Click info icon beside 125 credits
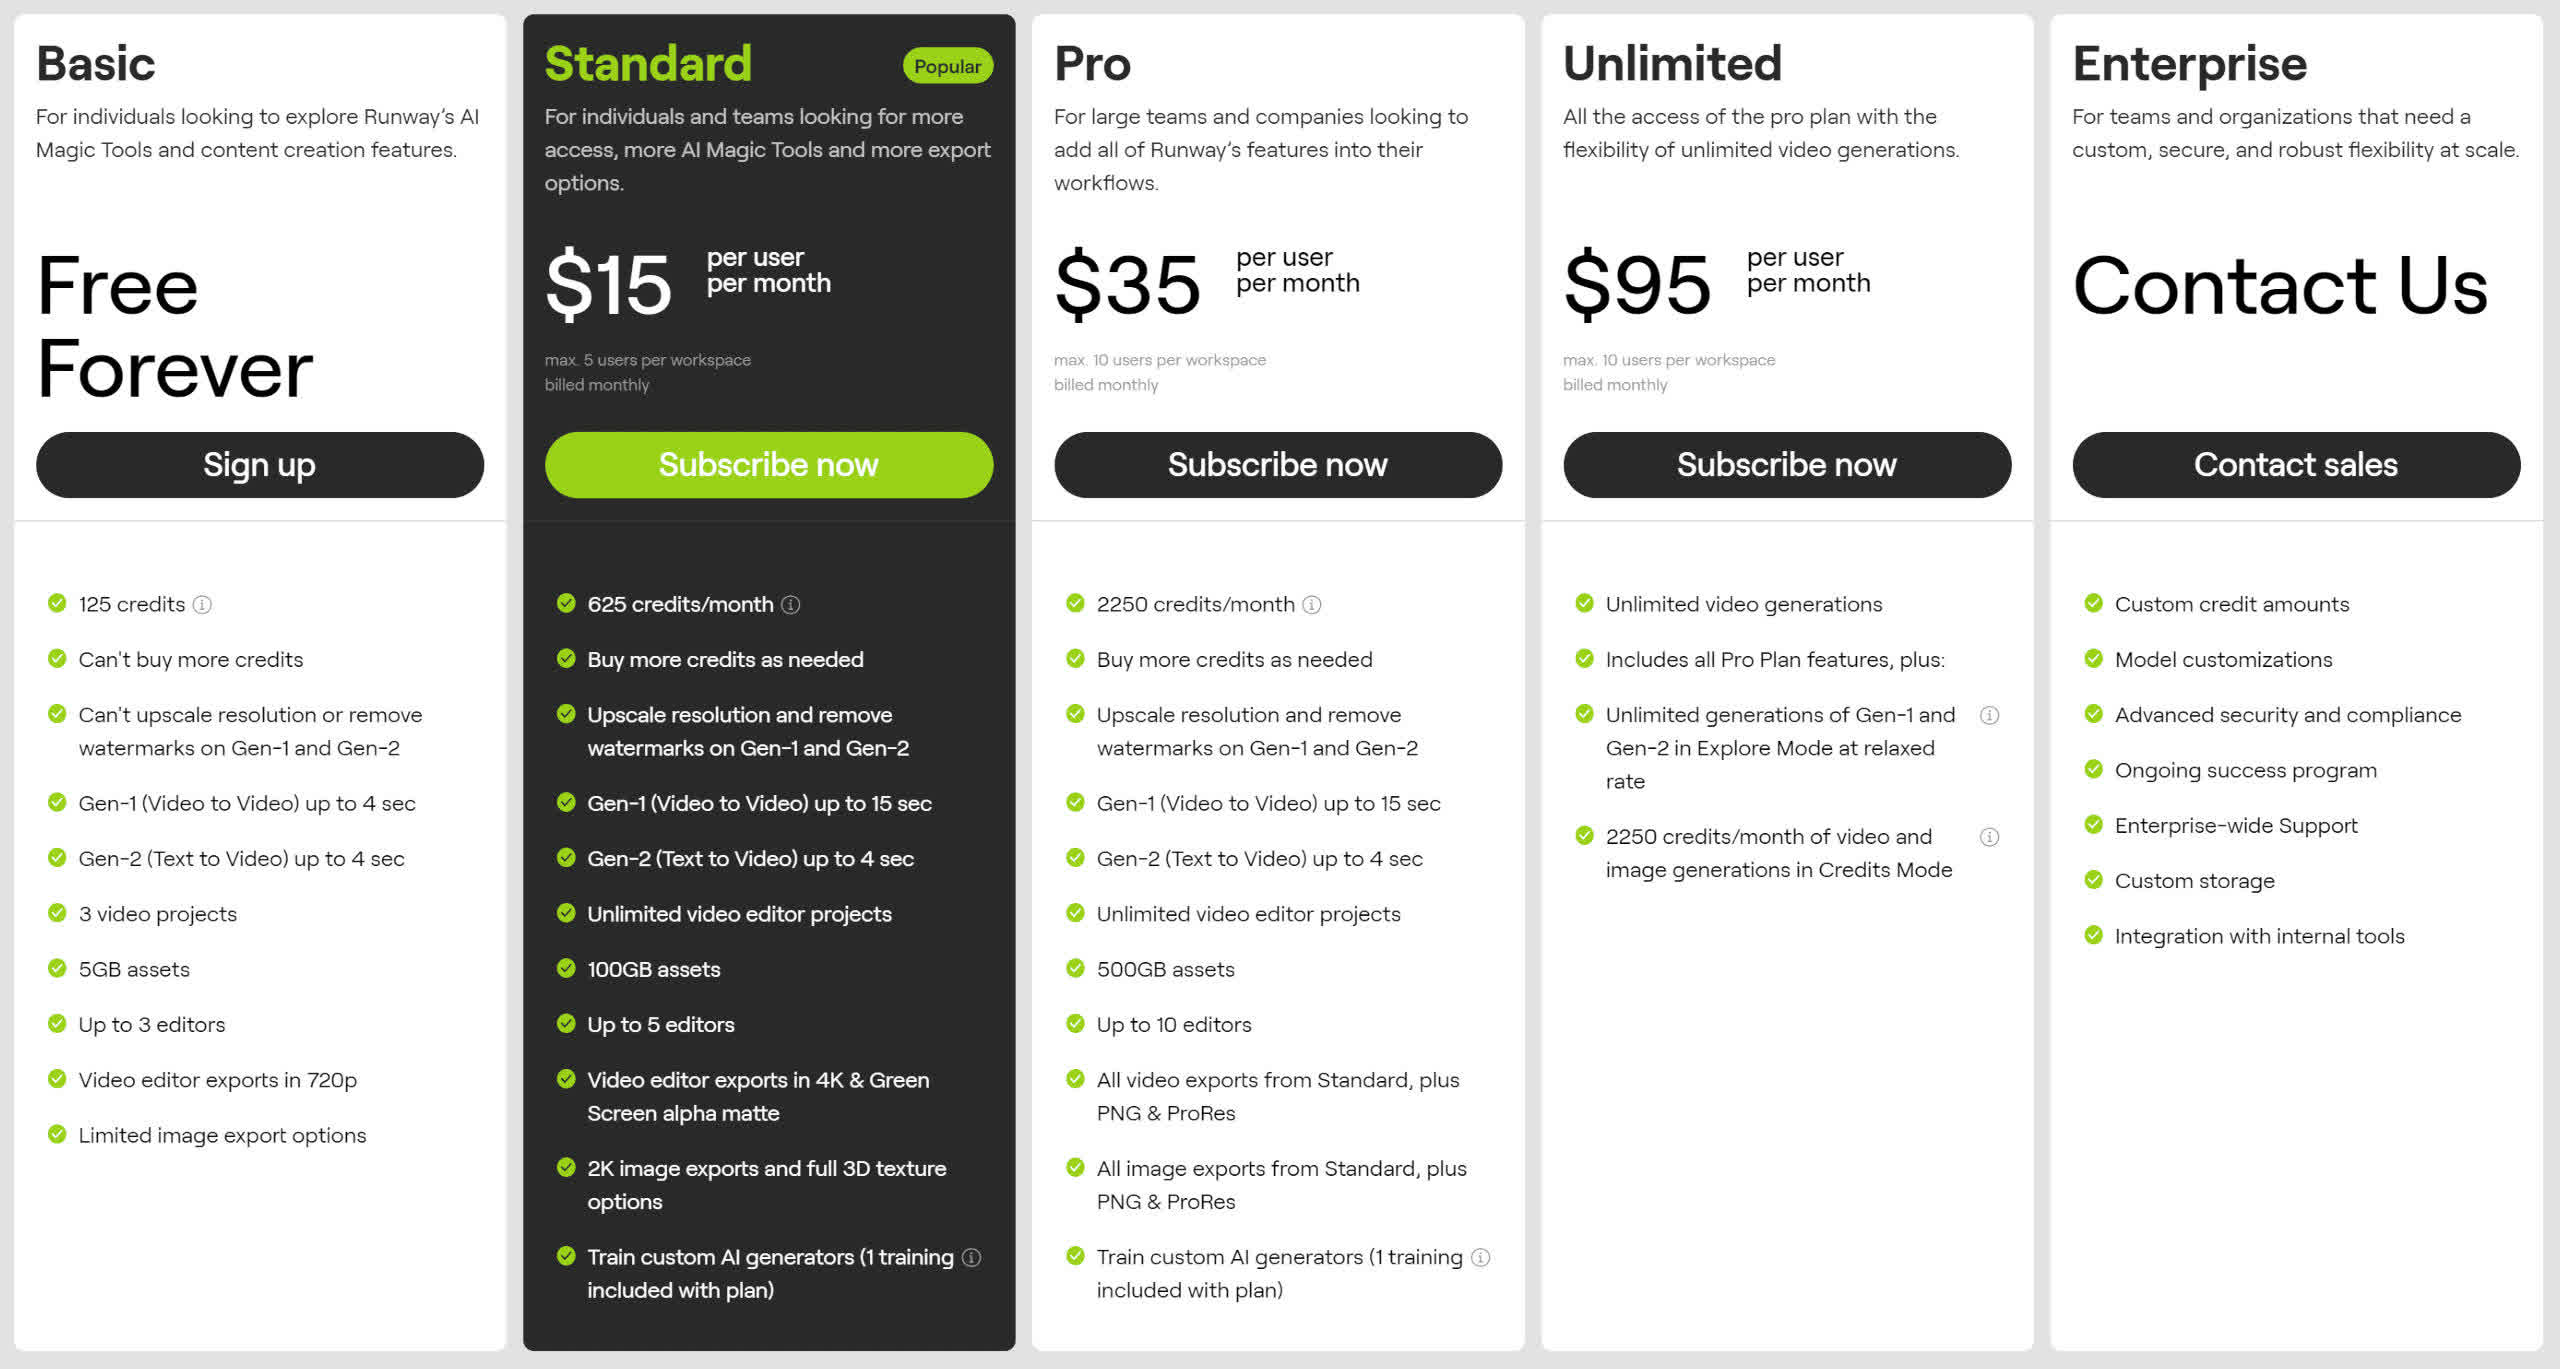The width and height of the screenshot is (2560, 1369). tap(202, 605)
